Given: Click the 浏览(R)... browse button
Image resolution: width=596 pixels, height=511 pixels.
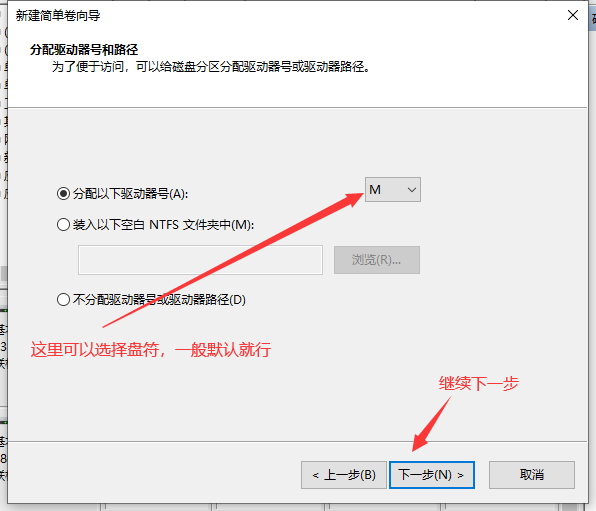Looking at the screenshot, I should (x=377, y=260).
